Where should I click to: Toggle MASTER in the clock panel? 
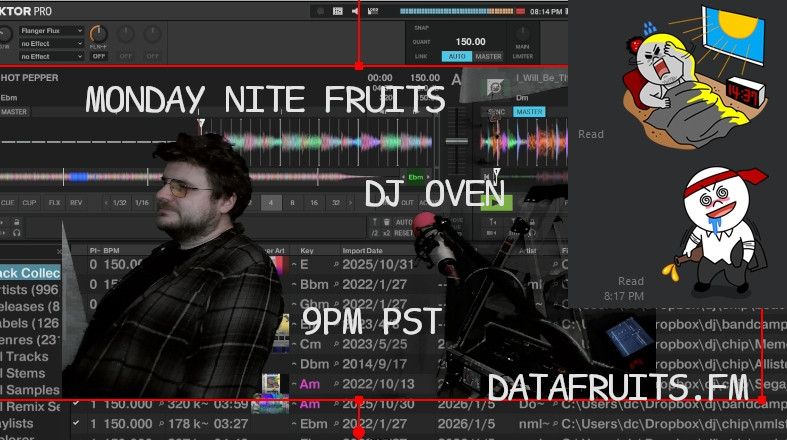488,56
